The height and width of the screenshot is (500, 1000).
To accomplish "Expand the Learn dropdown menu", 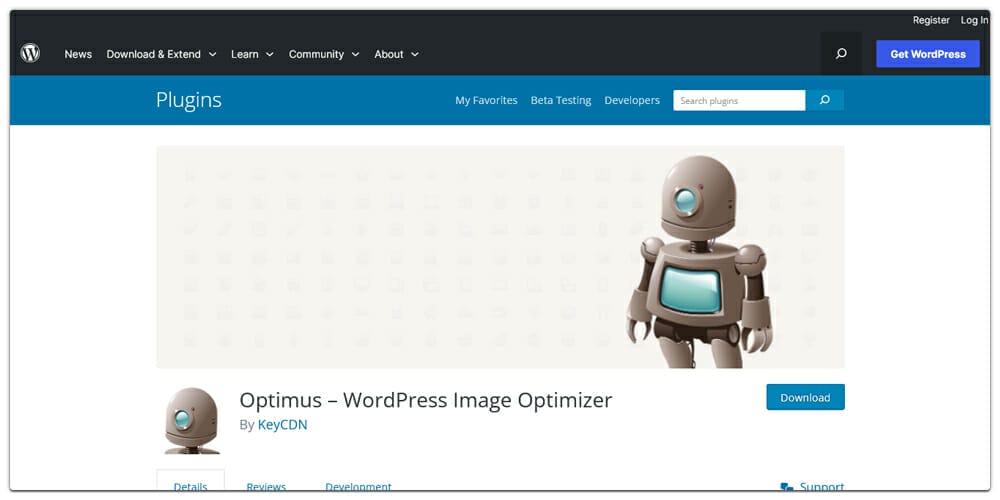I will point(253,54).
